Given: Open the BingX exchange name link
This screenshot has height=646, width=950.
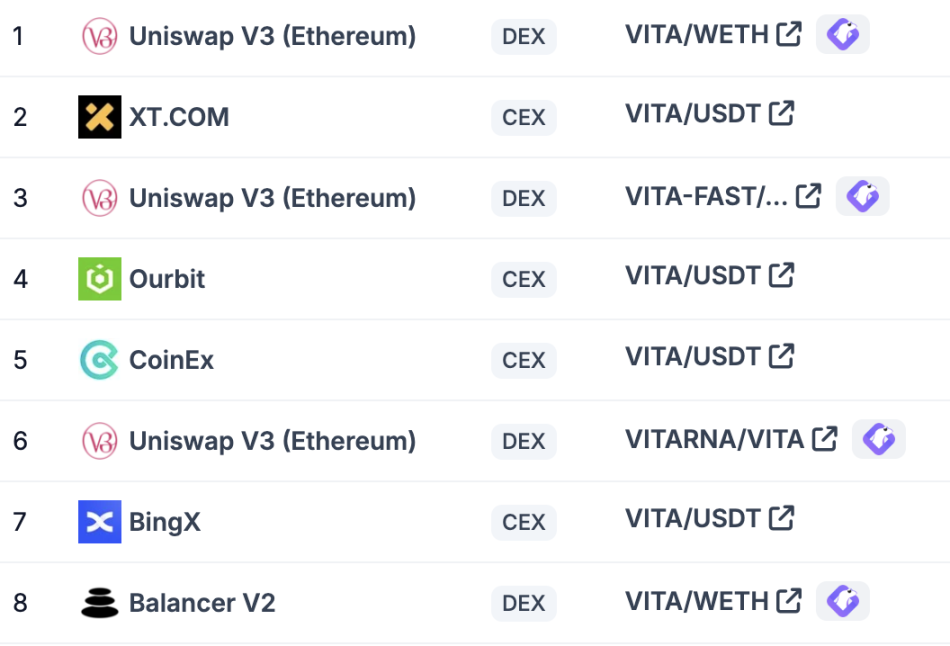Looking at the screenshot, I should [x=165, y=522].
